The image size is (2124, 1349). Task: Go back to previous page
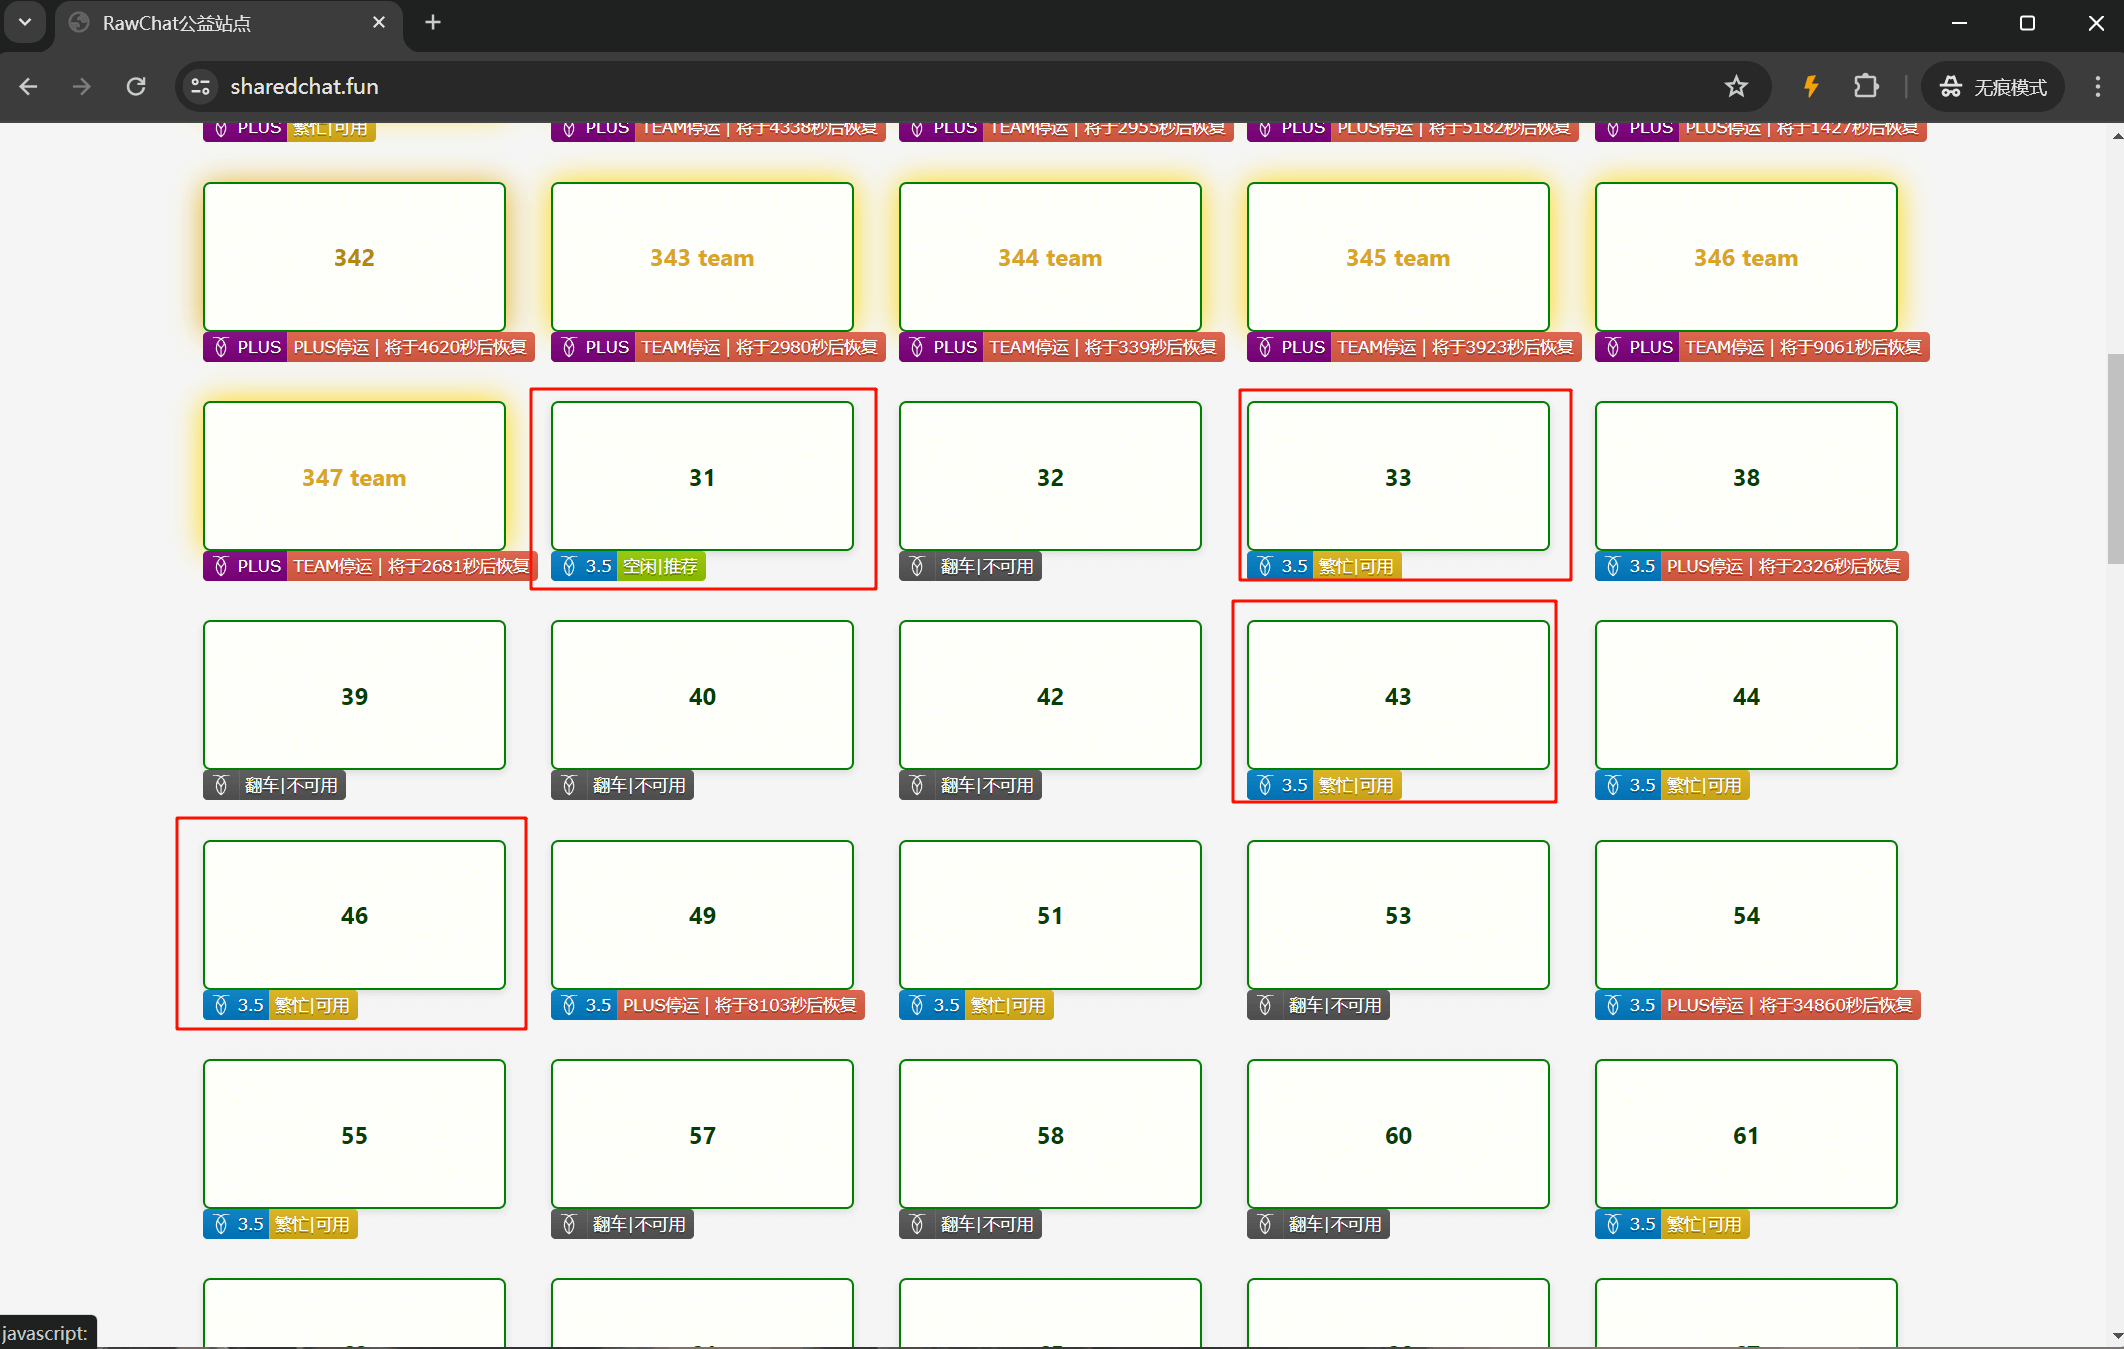click(x=28, y=86)
